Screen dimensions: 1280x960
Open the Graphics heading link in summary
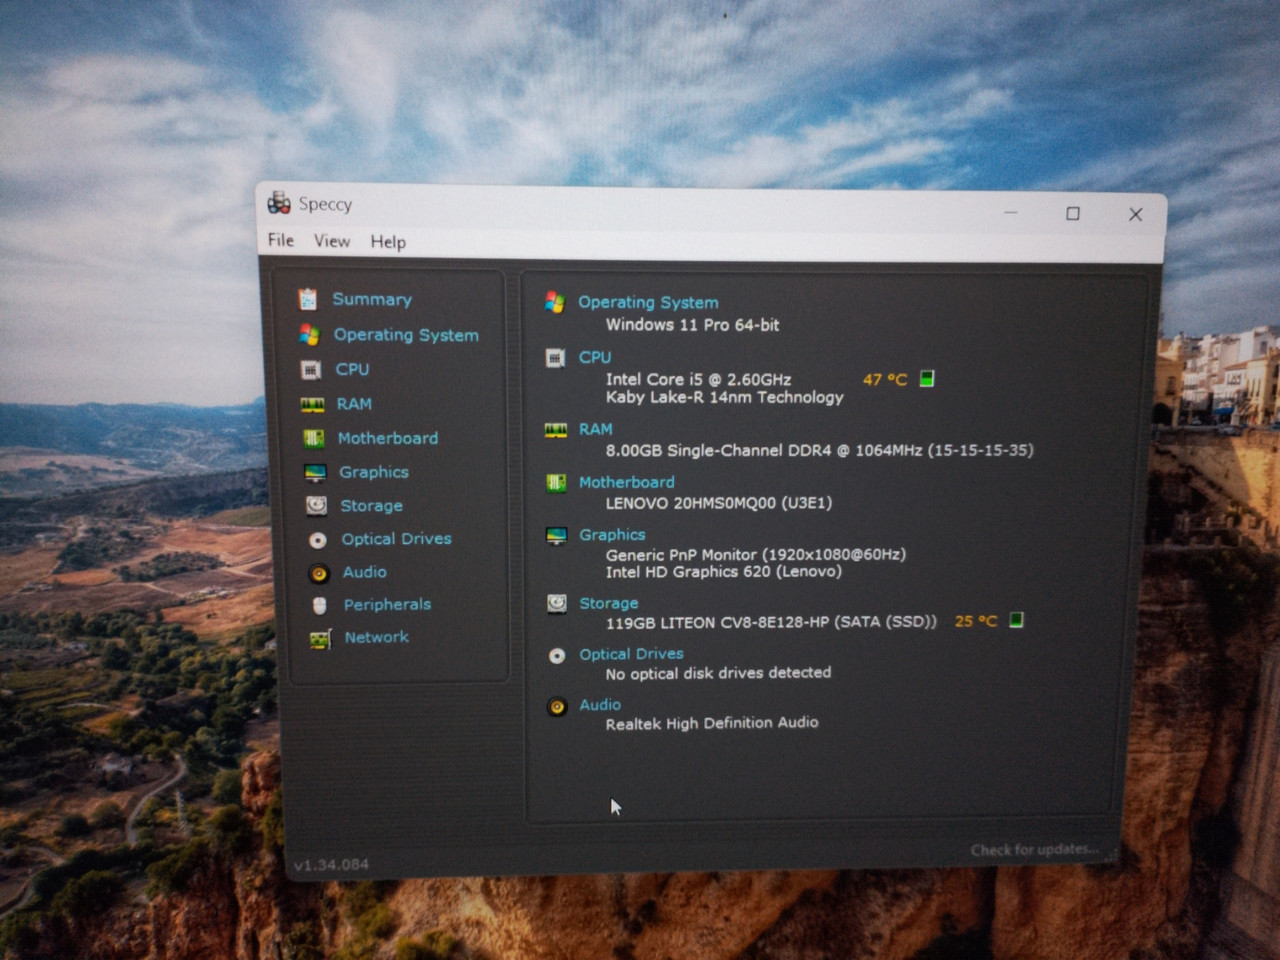612,535
